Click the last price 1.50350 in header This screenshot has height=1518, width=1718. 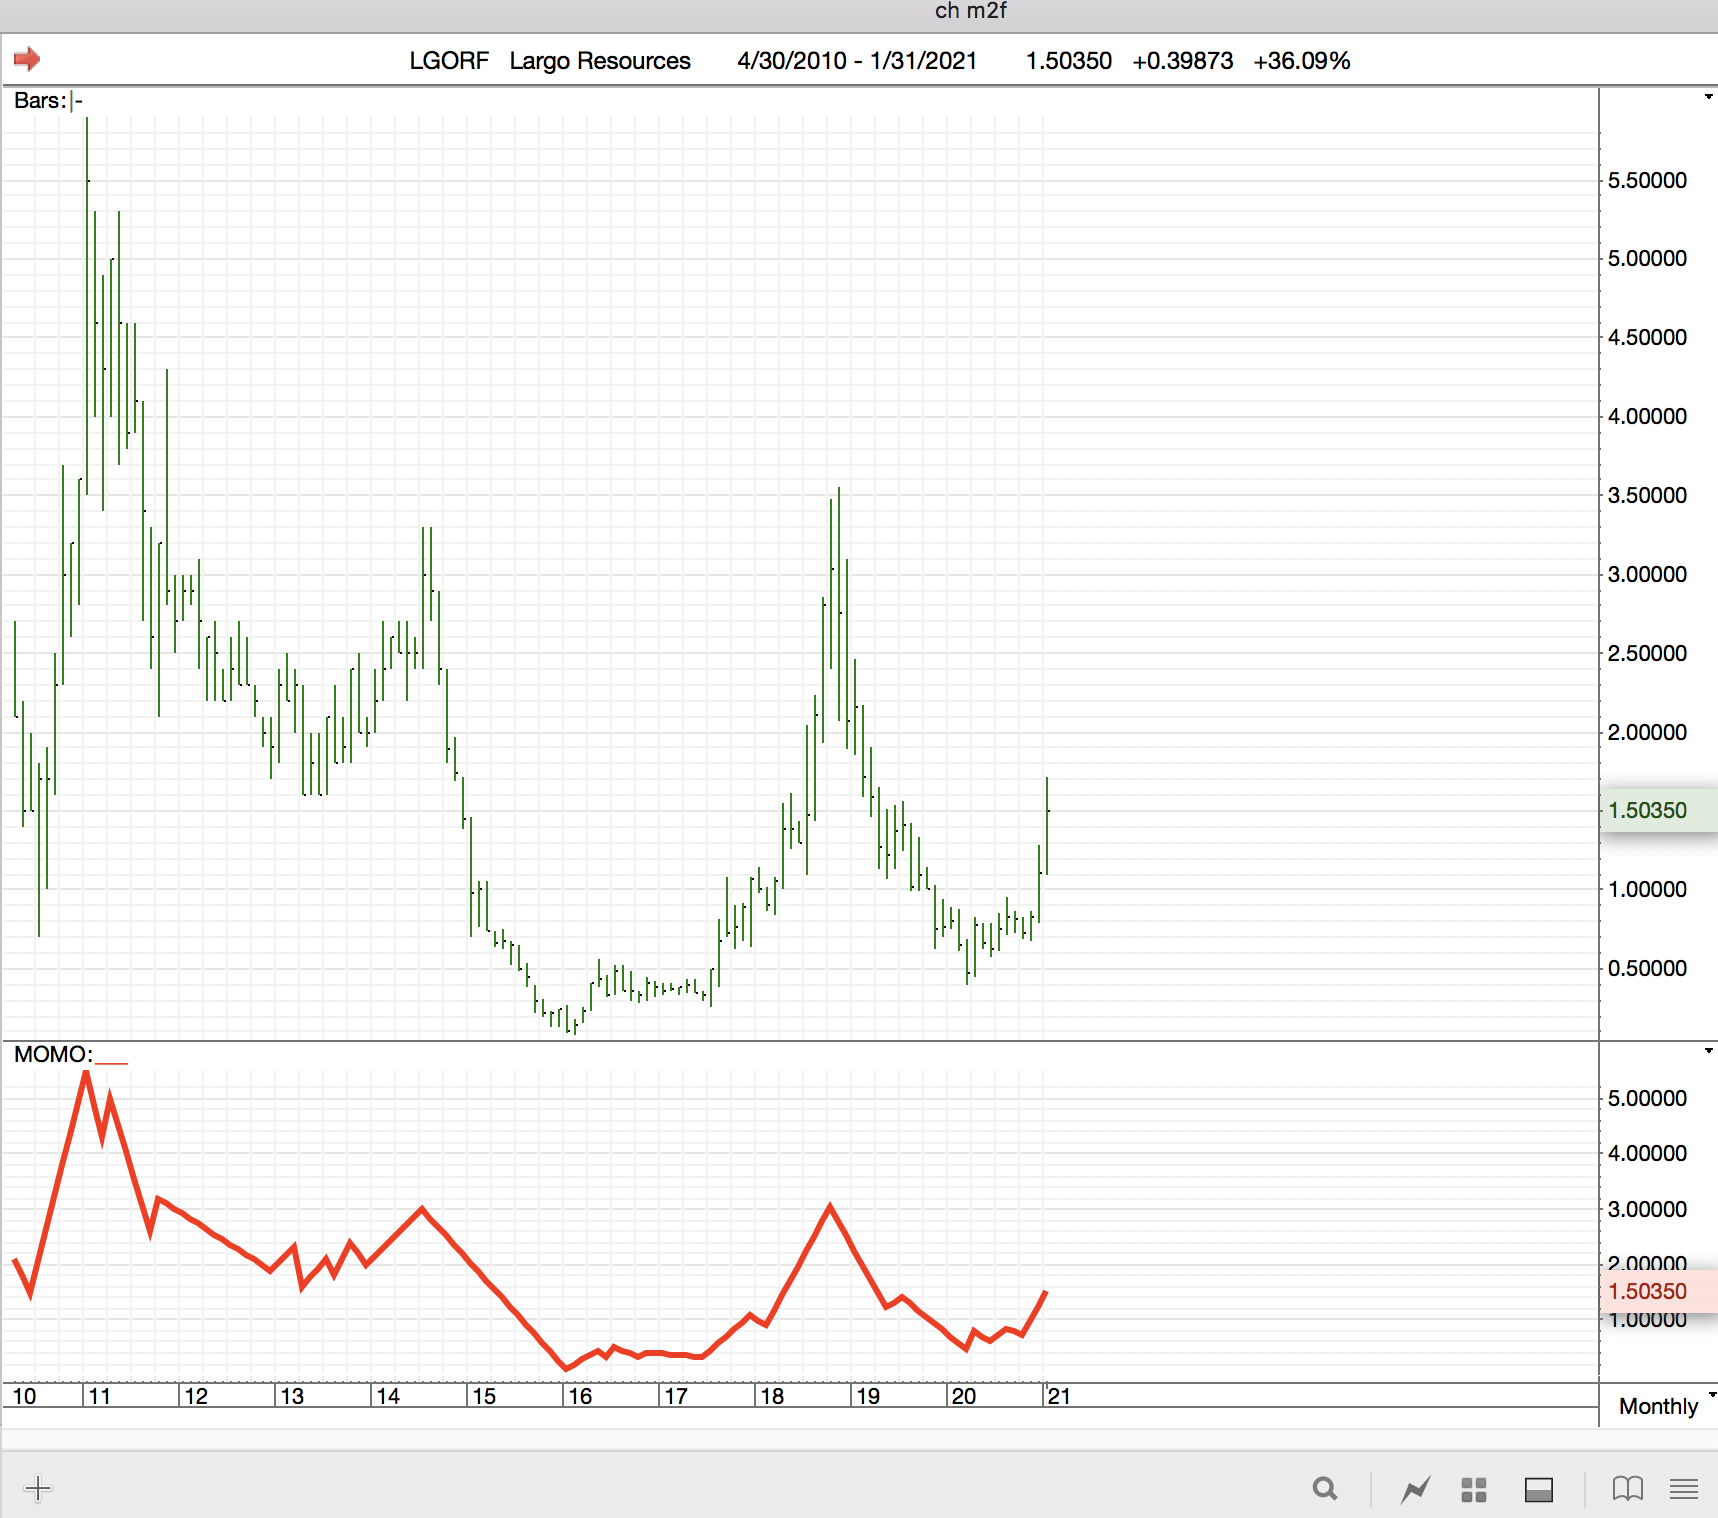pos(1068,61)
